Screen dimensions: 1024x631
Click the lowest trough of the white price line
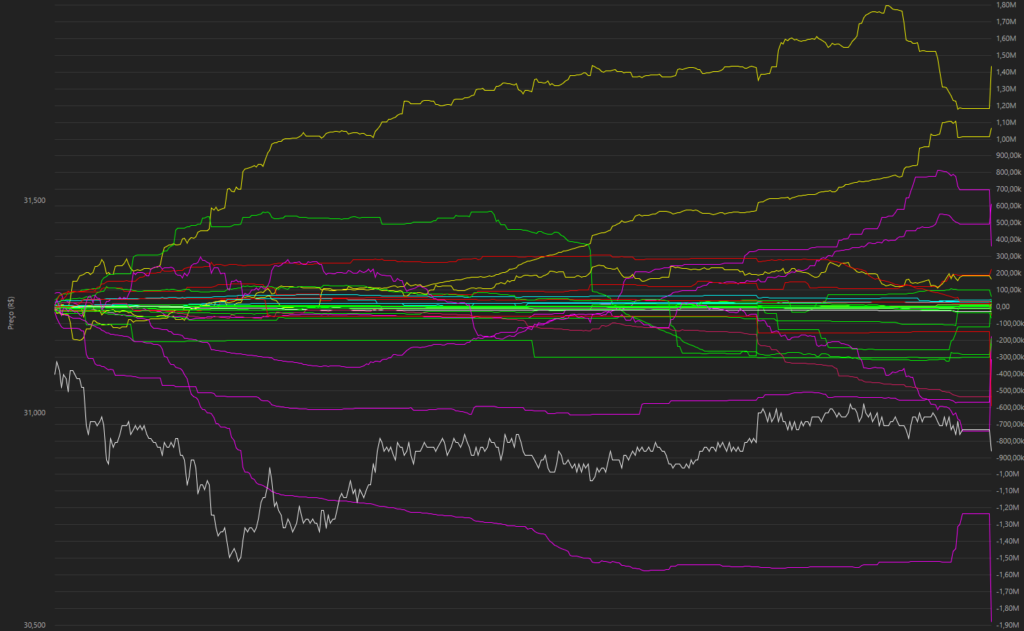tap(237, 561)
